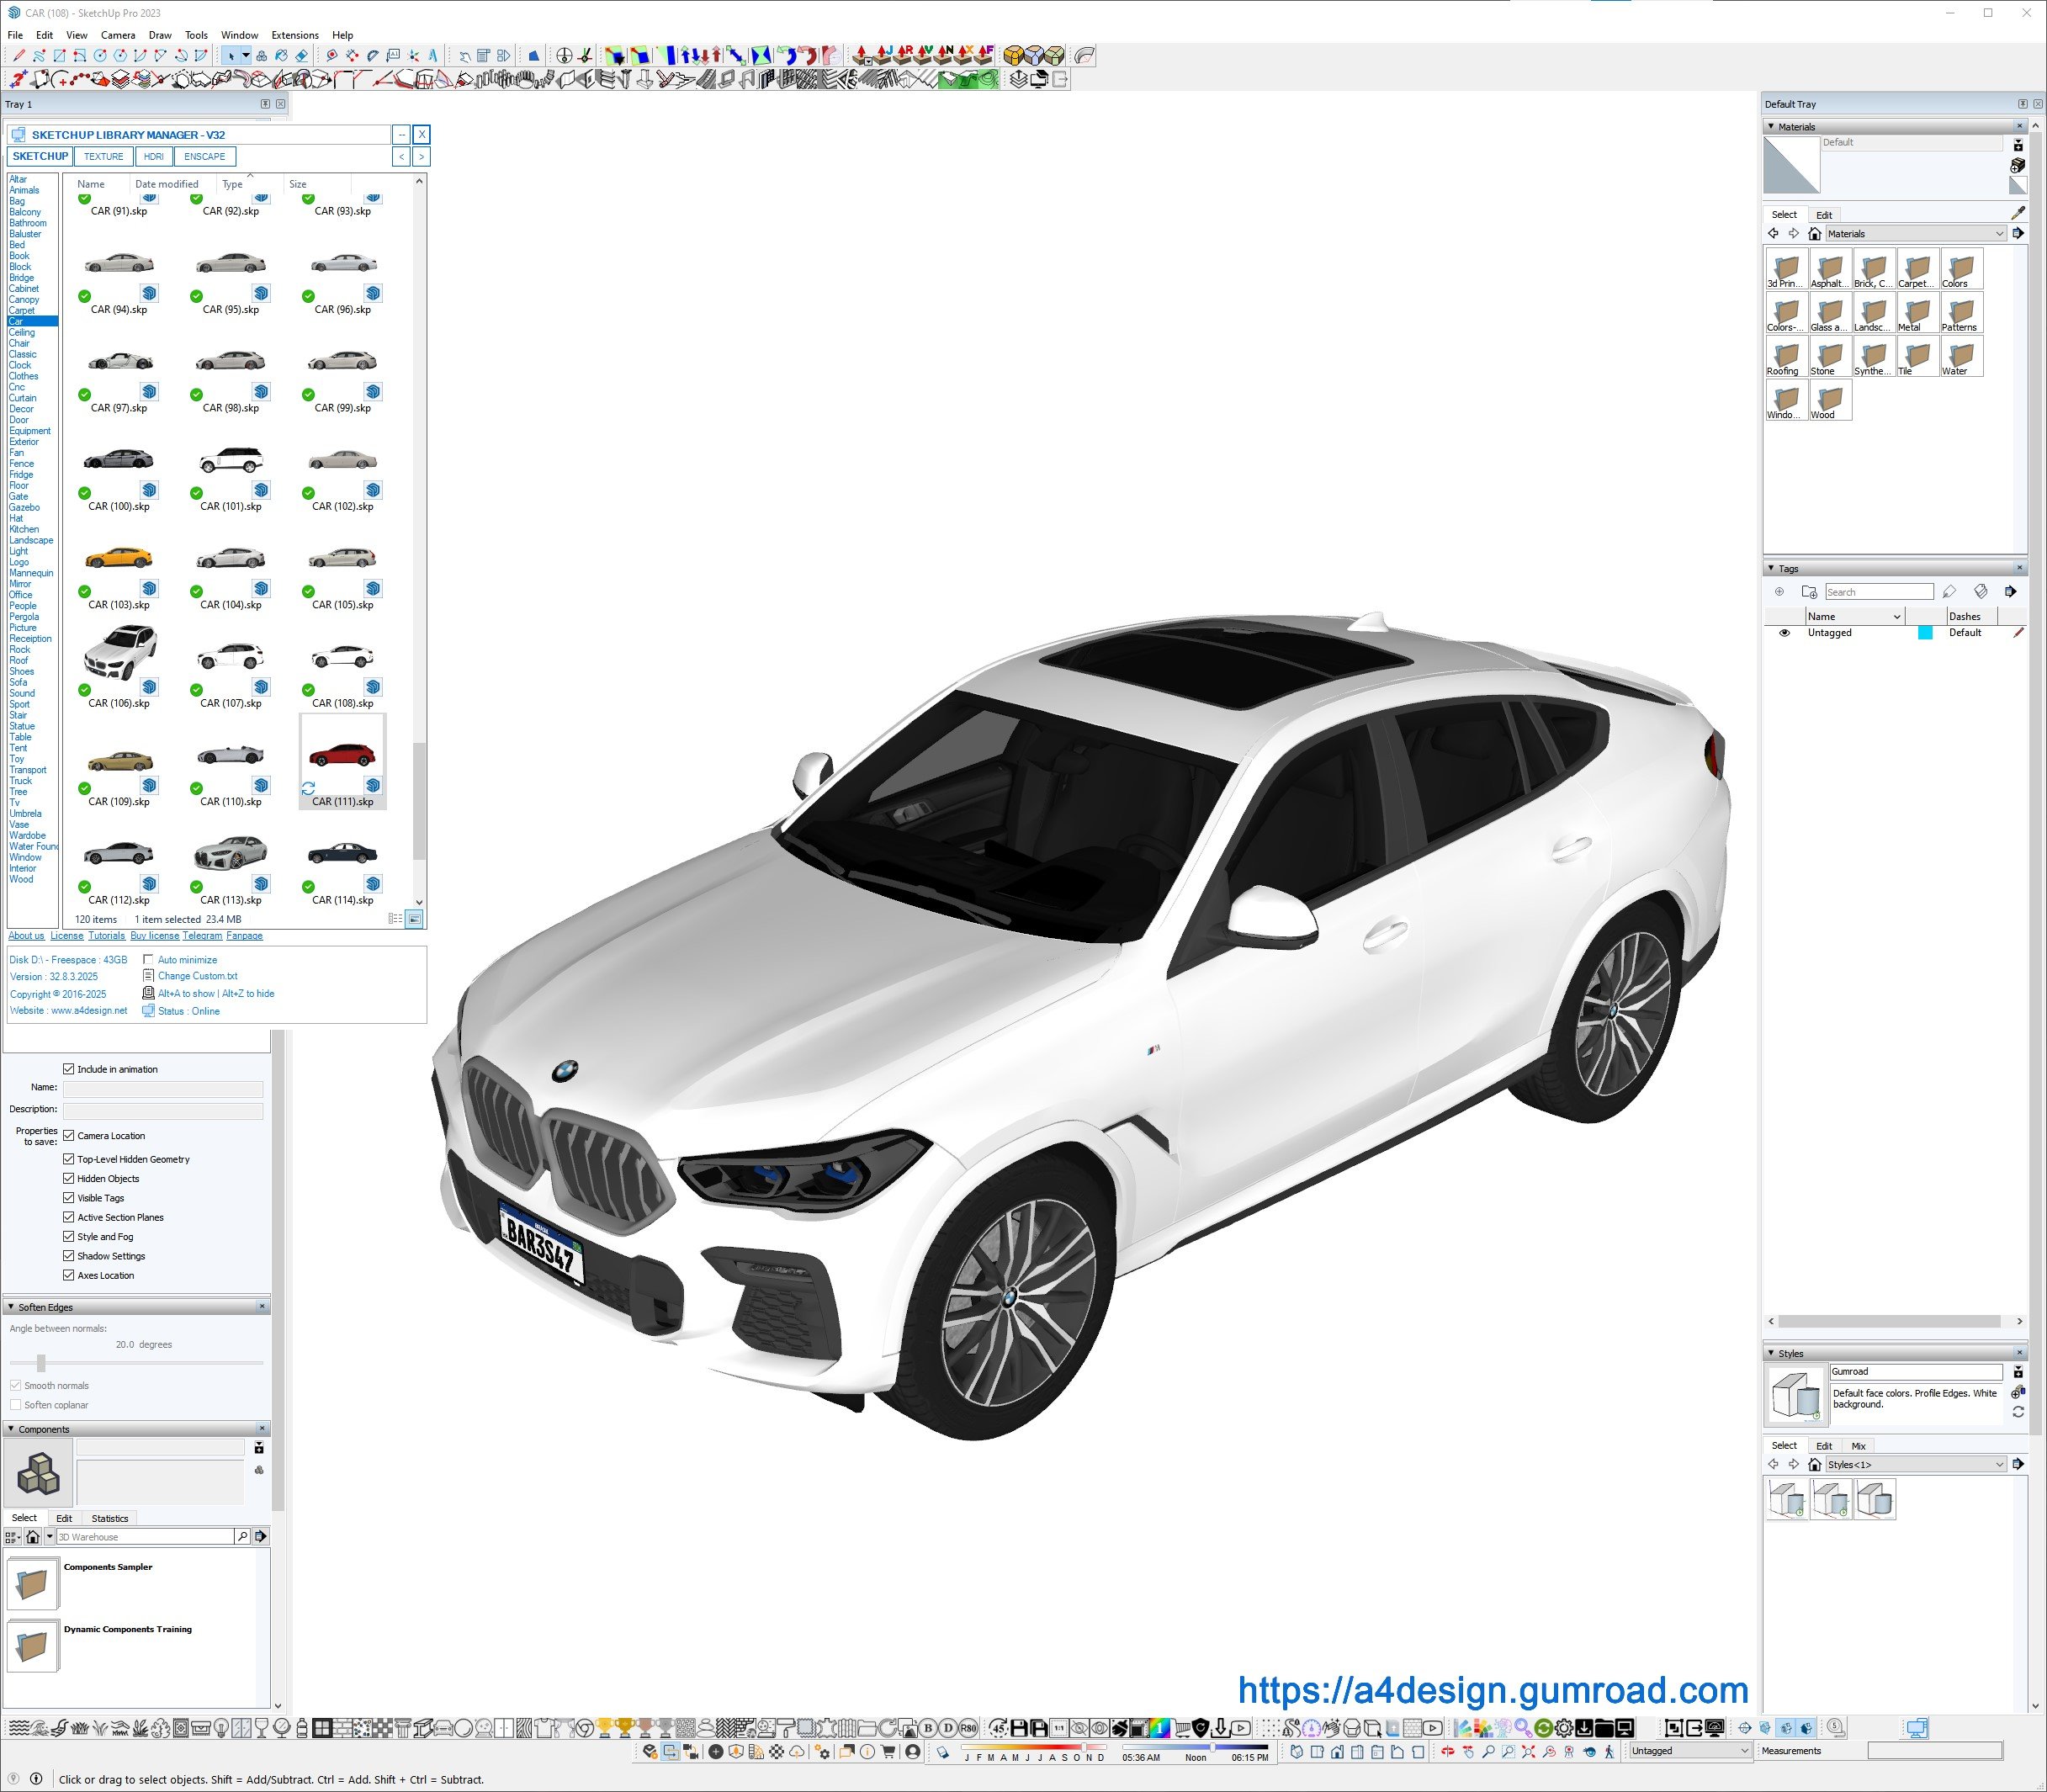The image size is (2047, 1792).
Task: Click the Paint Bucket tool icon
Action: click(281, 56)
